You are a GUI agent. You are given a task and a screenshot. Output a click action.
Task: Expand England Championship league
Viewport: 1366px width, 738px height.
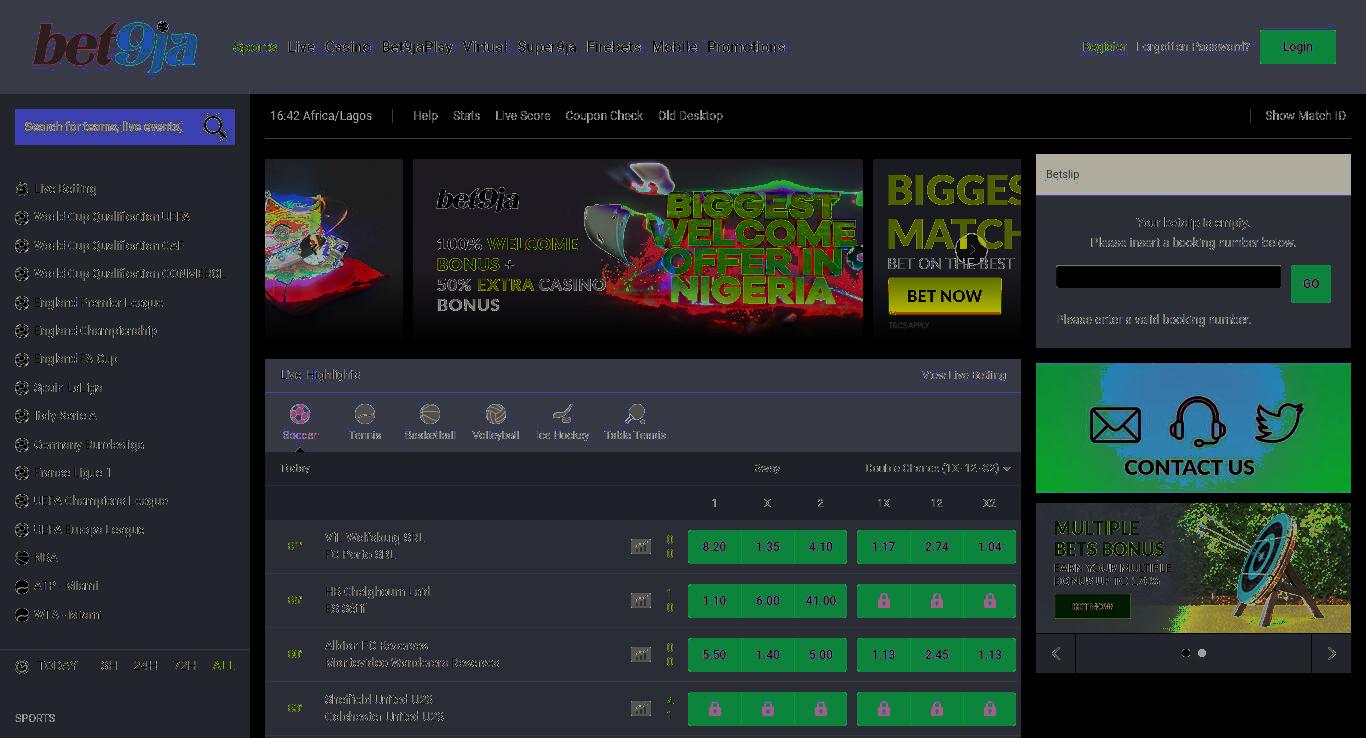(x=95, y=331)
